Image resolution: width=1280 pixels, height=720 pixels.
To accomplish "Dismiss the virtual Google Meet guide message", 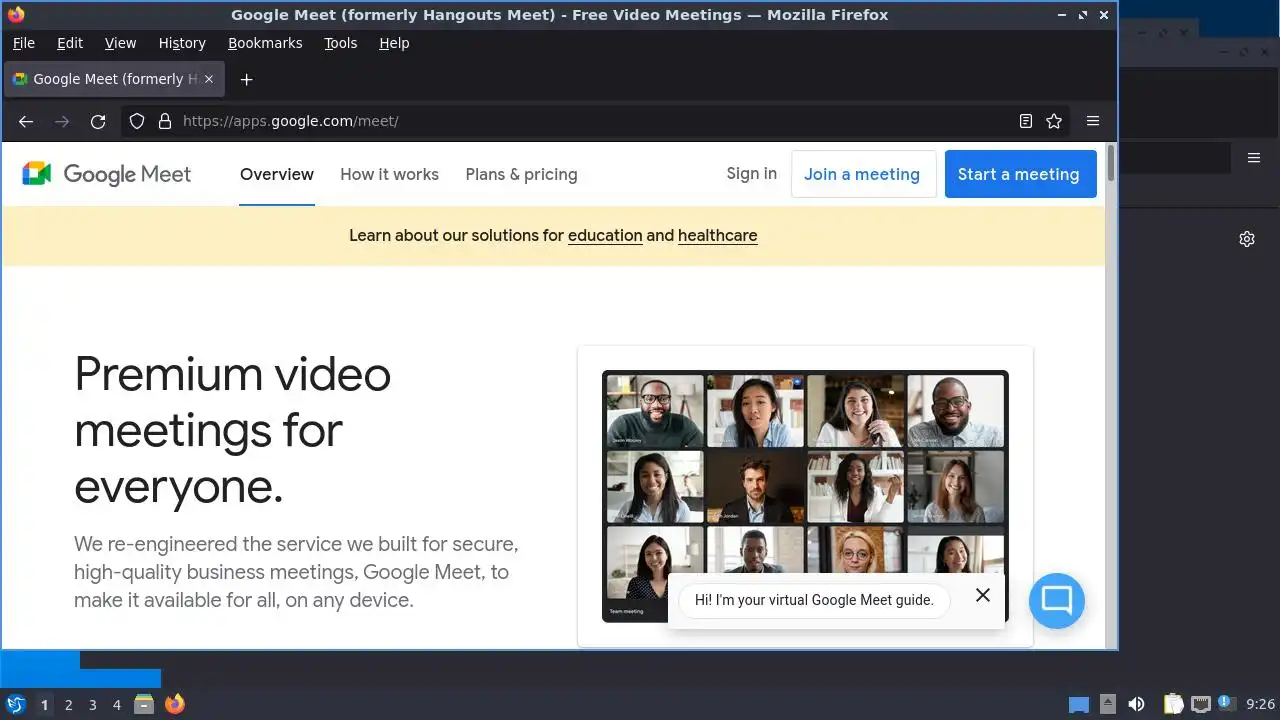I will [x=983, y=595].
